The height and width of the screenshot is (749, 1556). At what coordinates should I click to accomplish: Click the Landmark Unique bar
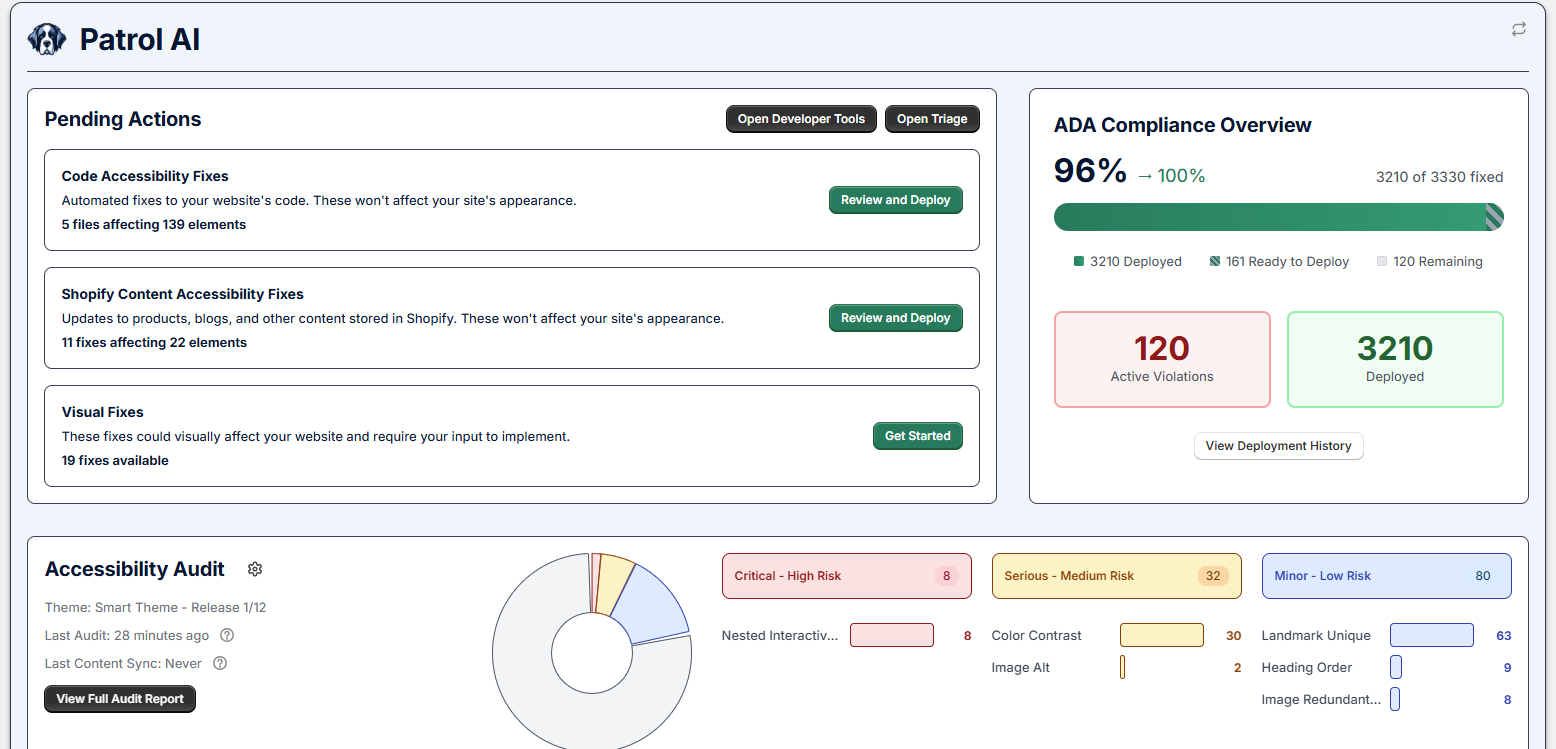click(1431, 635)
